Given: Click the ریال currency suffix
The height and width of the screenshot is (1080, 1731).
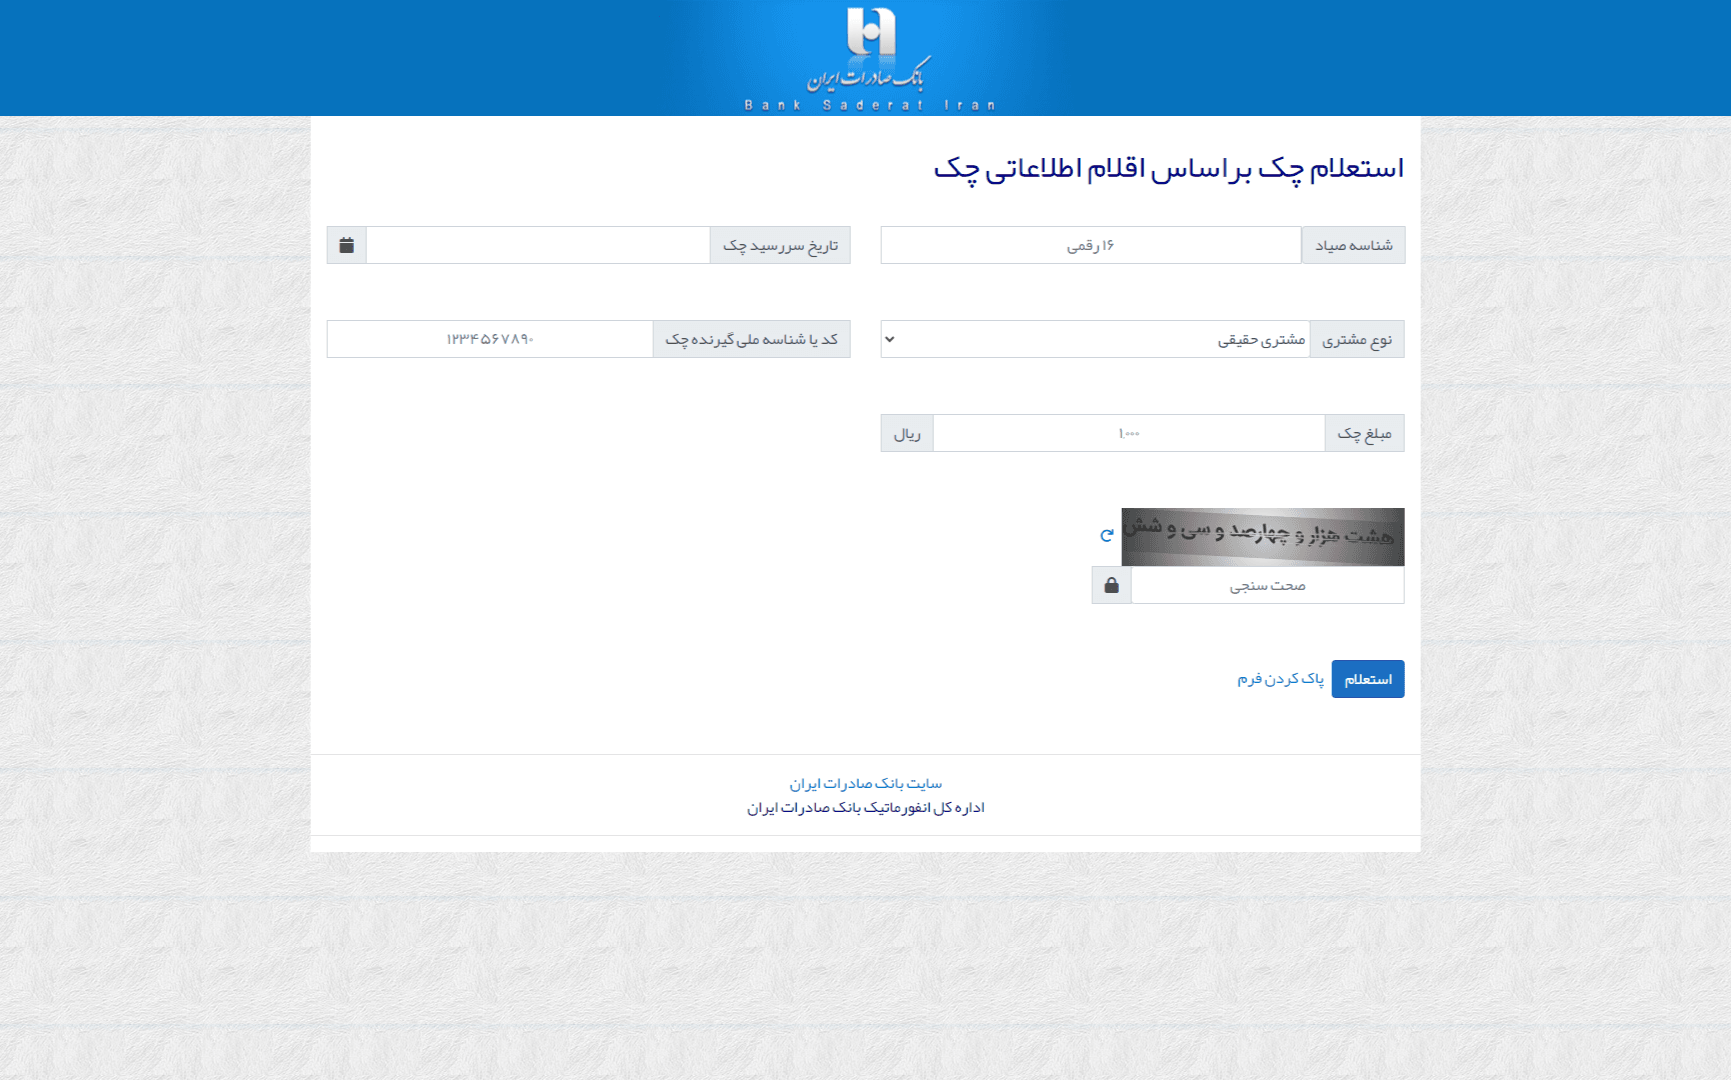Looking at the screenshot, I should pos(907,433).
